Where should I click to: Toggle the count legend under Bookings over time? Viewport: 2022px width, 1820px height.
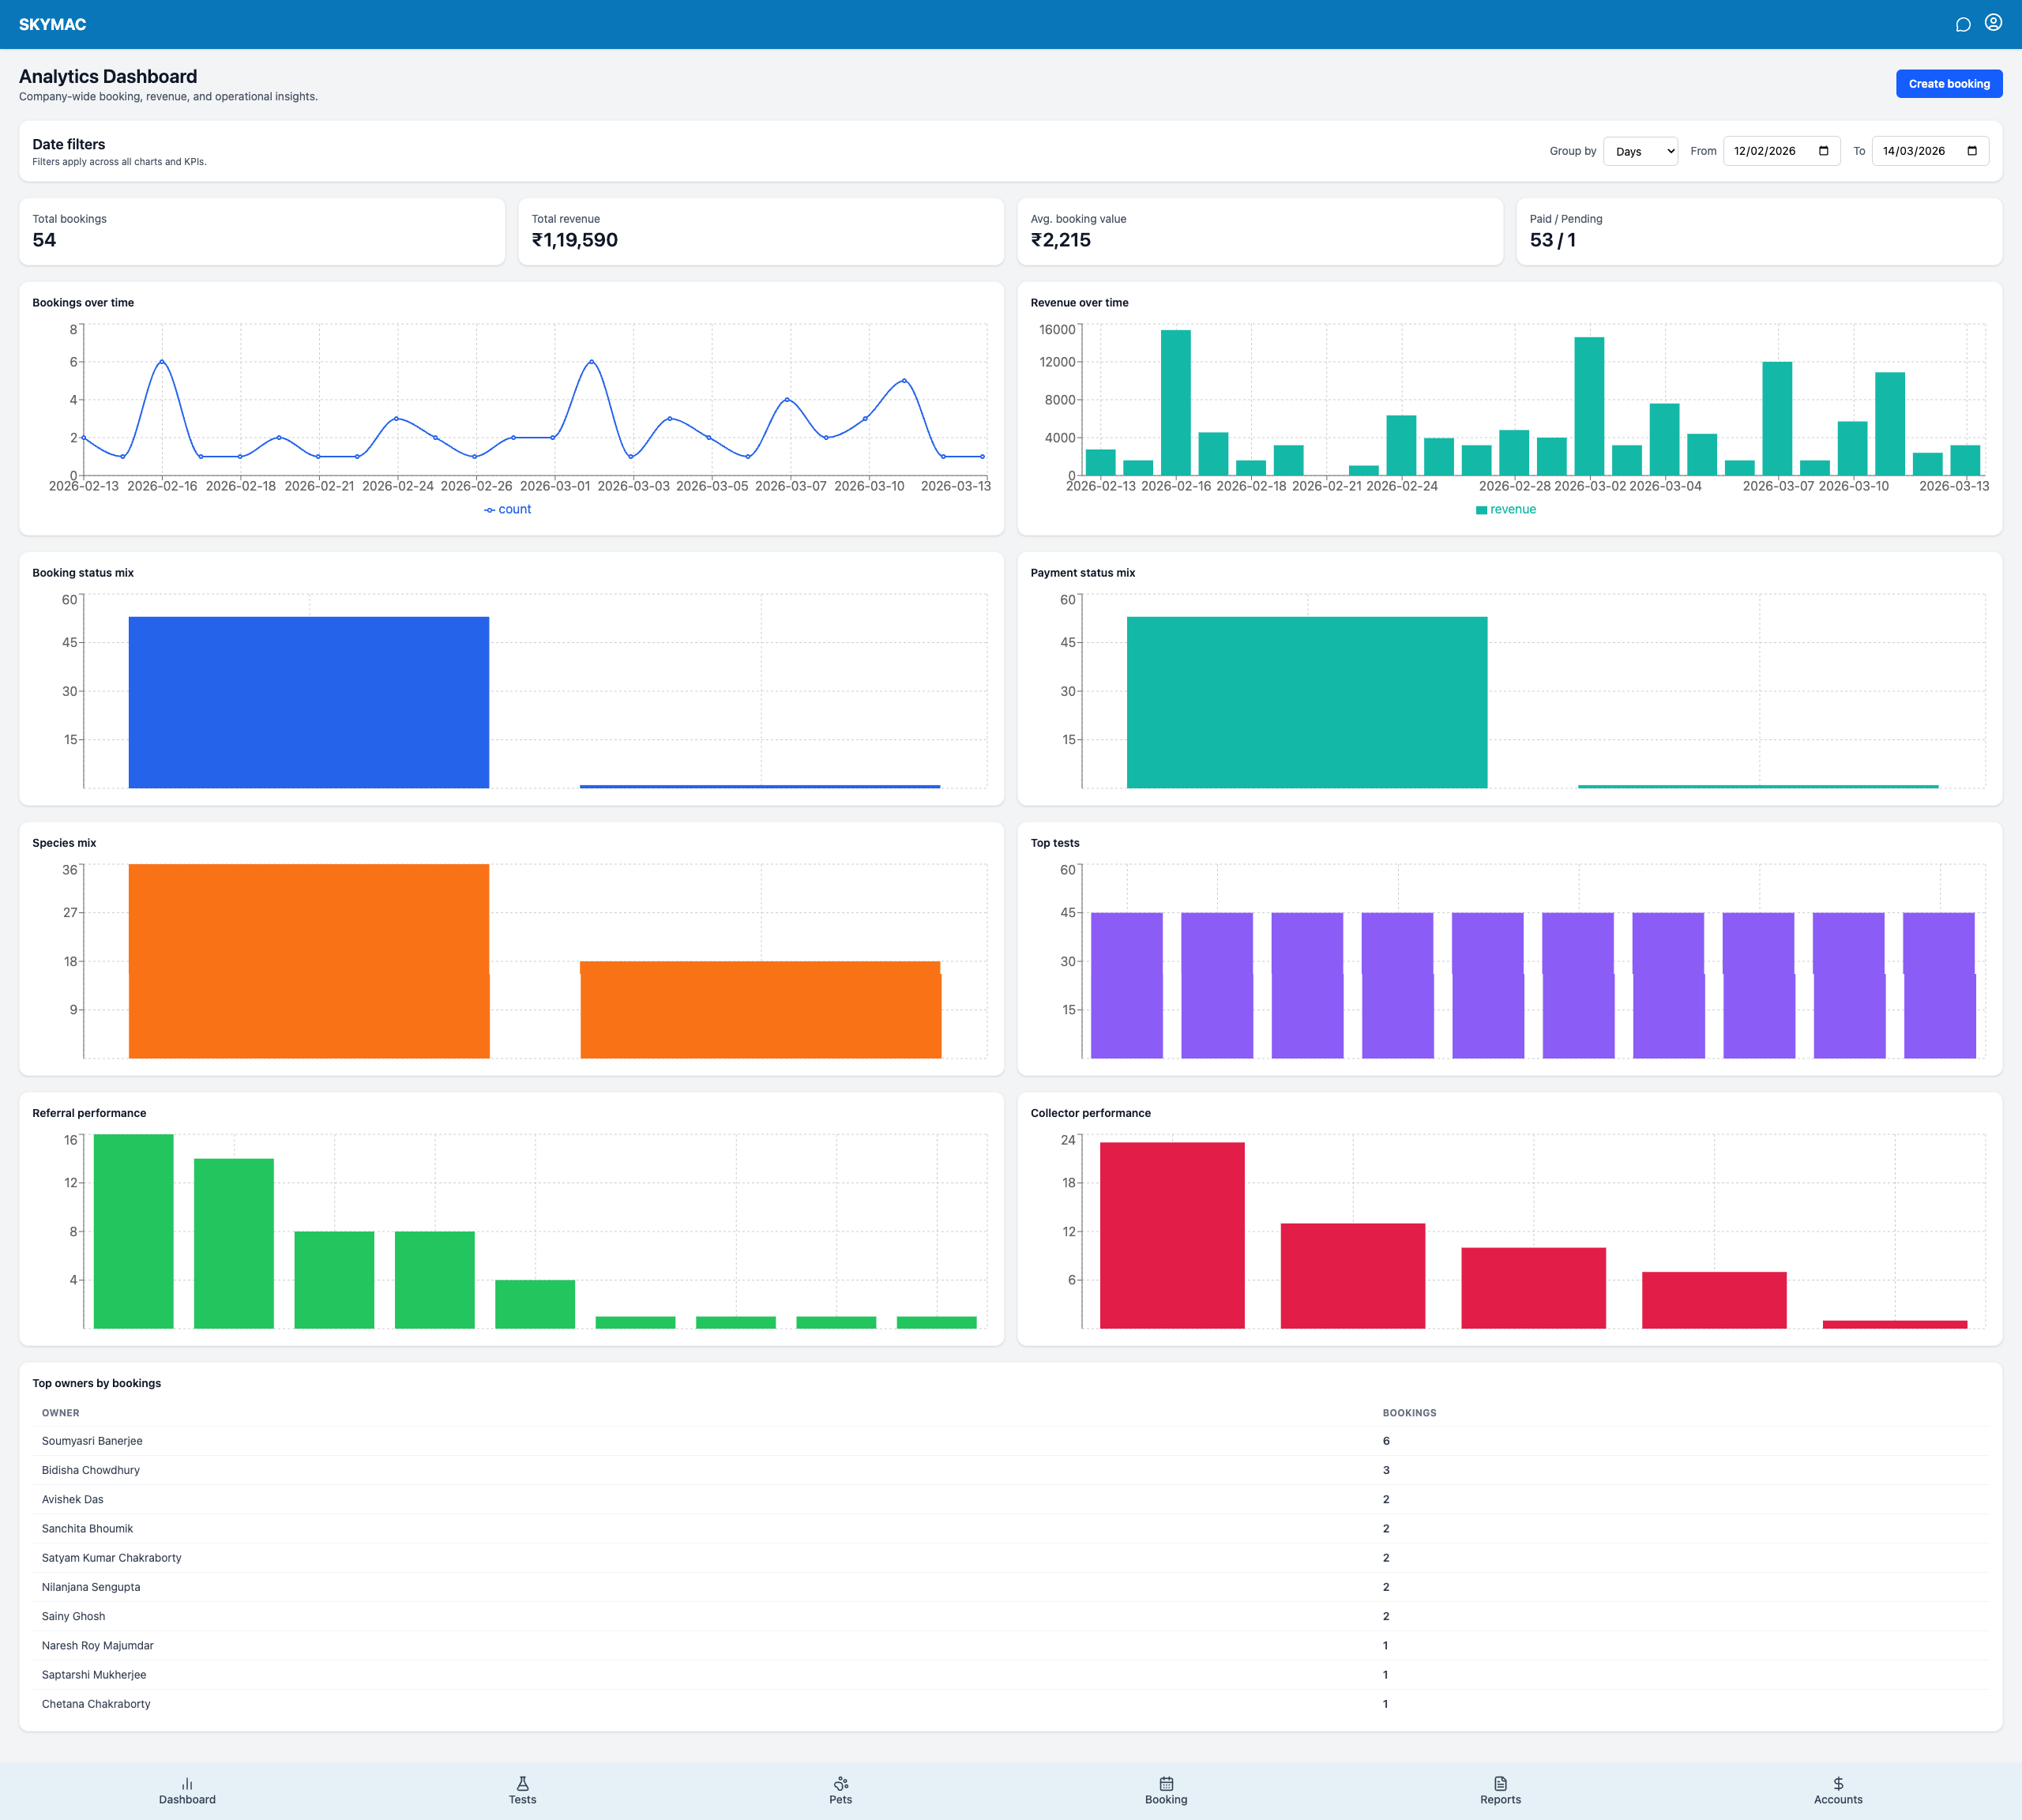point(507,509)
